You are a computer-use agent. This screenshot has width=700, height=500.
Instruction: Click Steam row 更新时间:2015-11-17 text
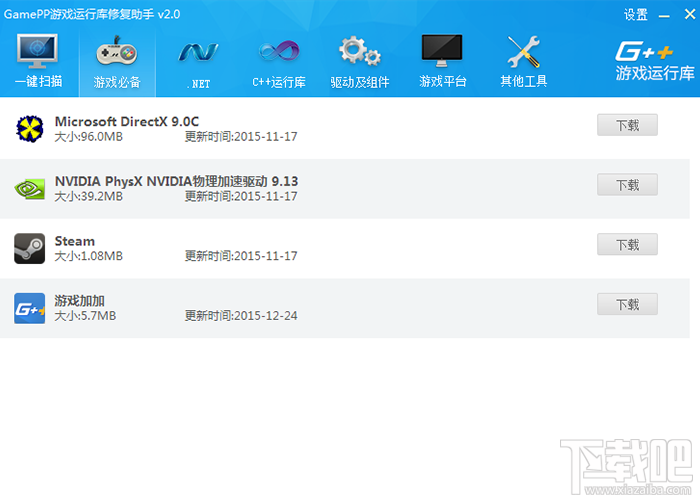[241, 256]
